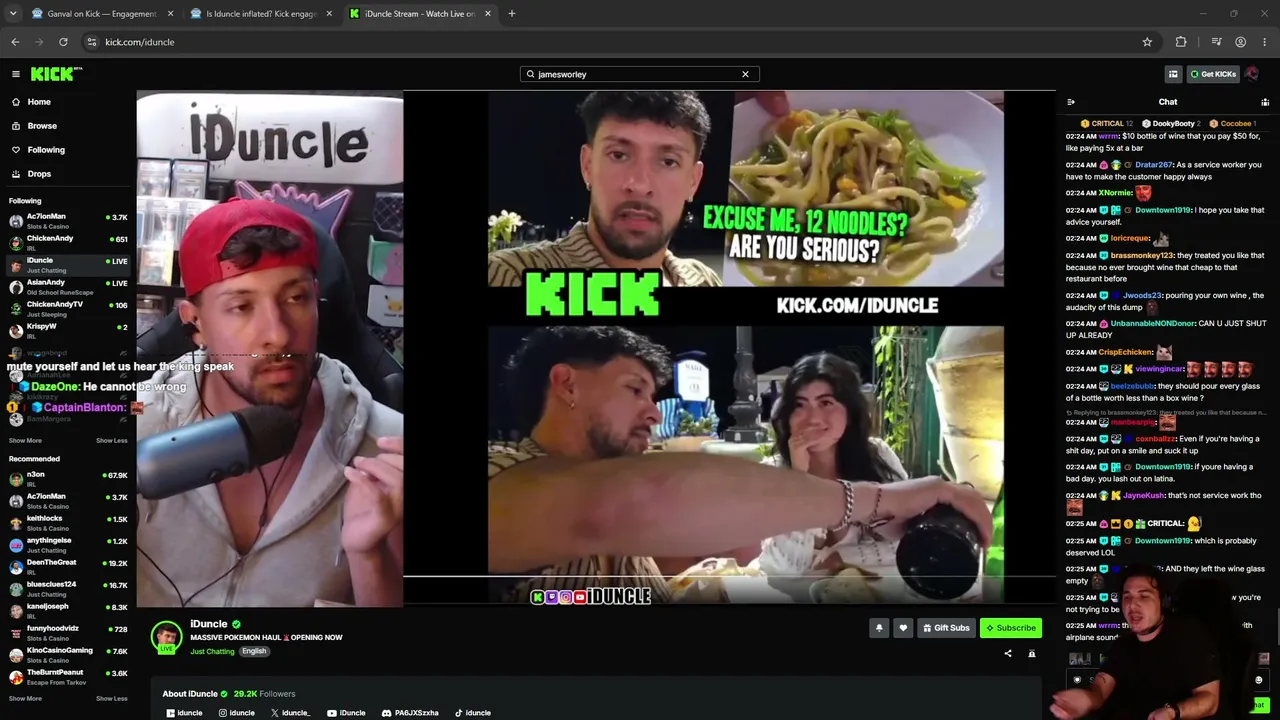The width and height of the screenshot is (1280, 720).
Task: Click DookyBooty in gifter leaderboard
Action: pyautogui.click(x=1169, y=124)
